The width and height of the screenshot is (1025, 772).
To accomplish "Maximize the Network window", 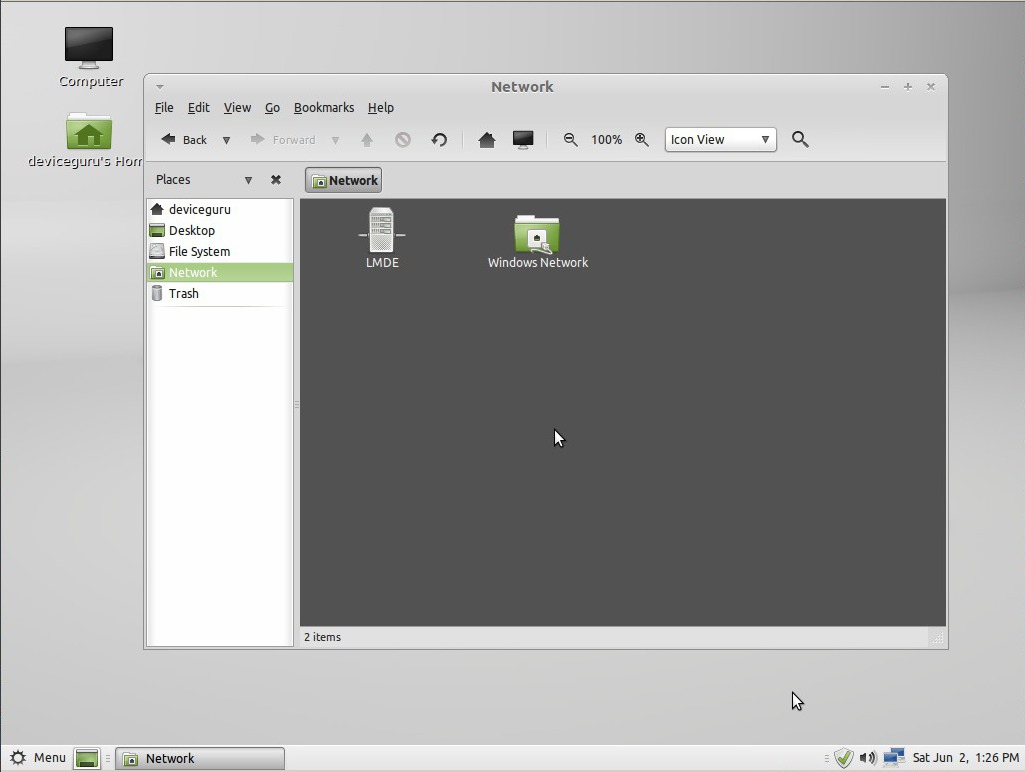I will [x=907, y=86].
